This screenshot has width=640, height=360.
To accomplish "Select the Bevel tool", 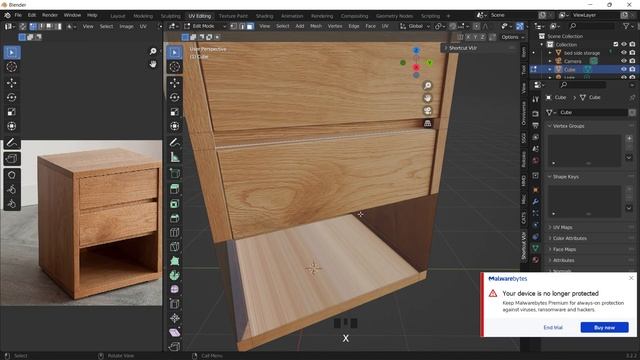I will click(175, 218).
